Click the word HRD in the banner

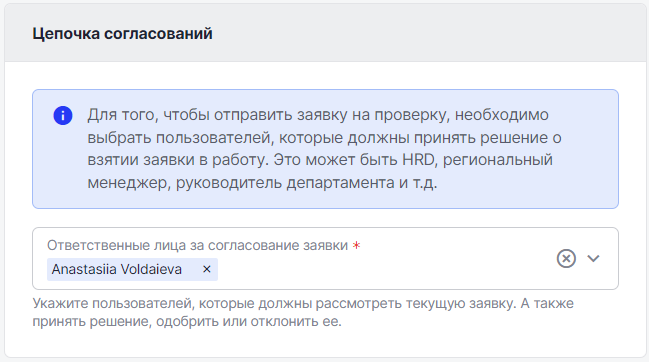click(x=418, y=160)
